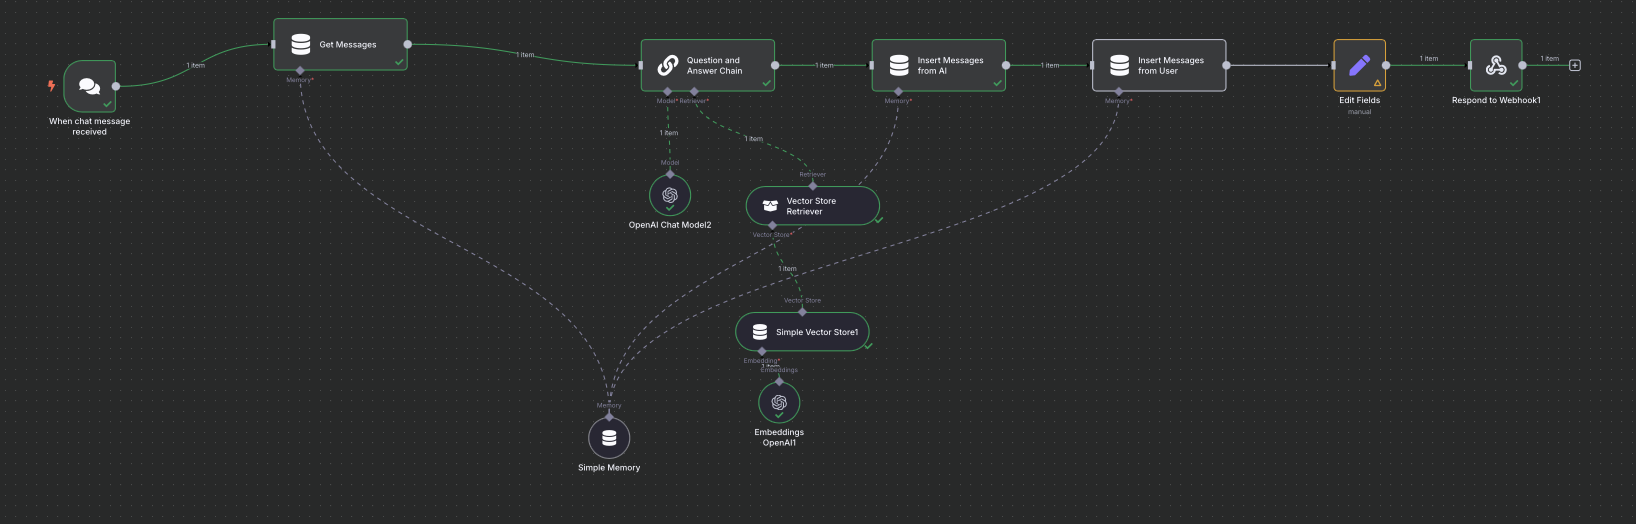Click the top Vector Store connector on Simple Vector Store1
Image resolution: width=1636 pixels, height=524 pixels.
tap(802, 312)
